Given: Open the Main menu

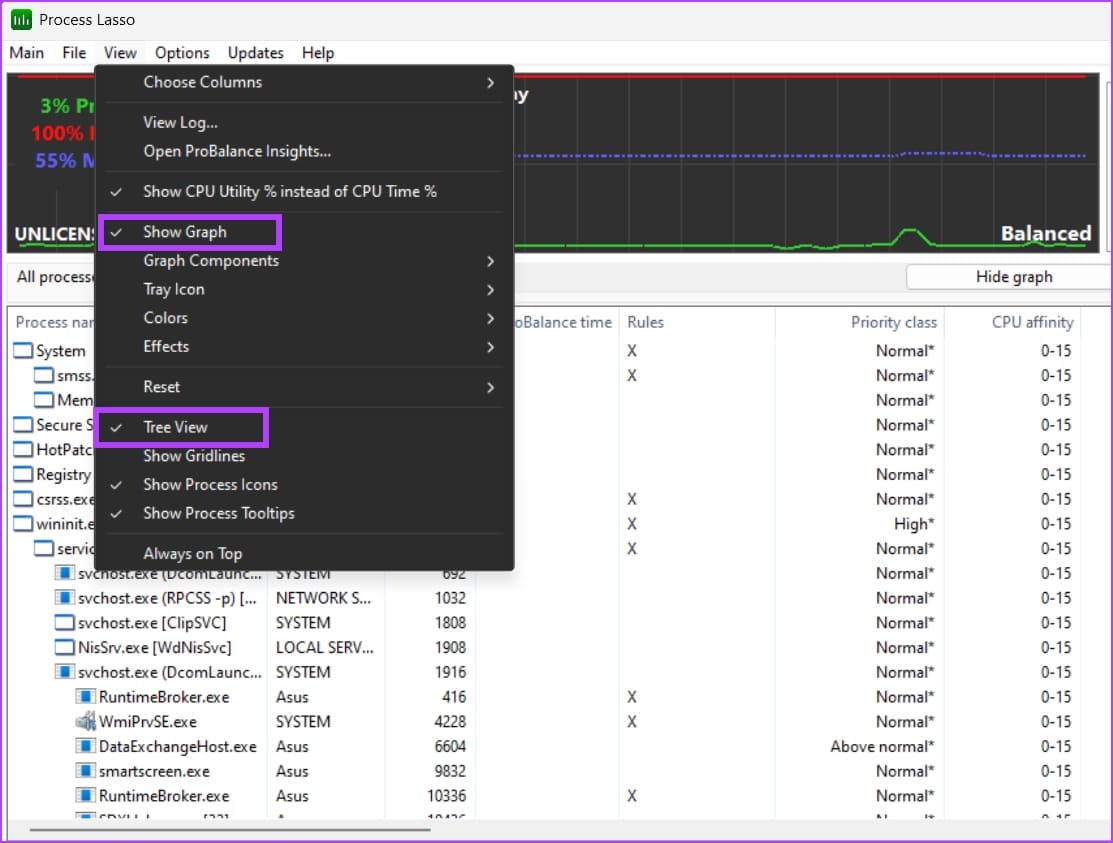Looking at the screenshot, I should tap(27, 53).
